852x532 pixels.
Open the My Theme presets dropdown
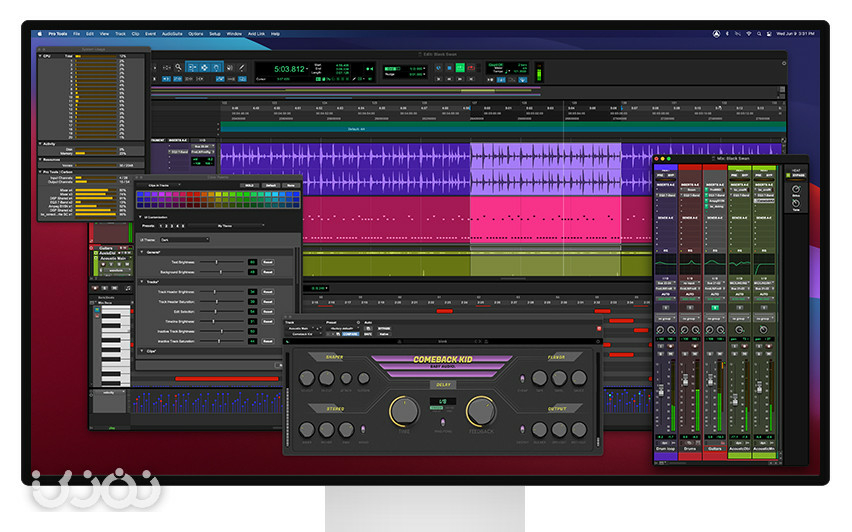coord(225,226)
